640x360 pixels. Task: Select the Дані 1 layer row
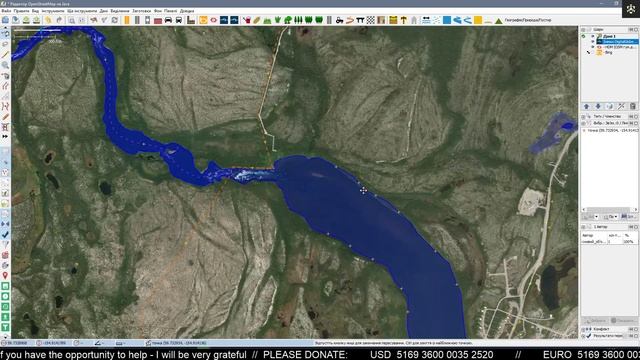[610, 36]
